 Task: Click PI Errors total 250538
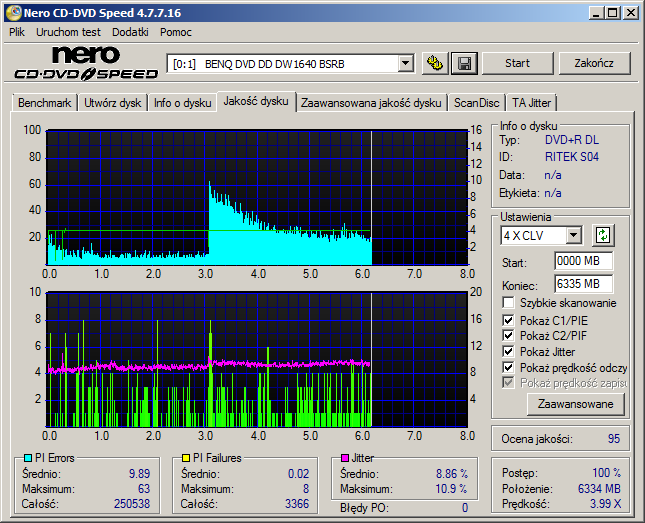click(x=132, y=504)
